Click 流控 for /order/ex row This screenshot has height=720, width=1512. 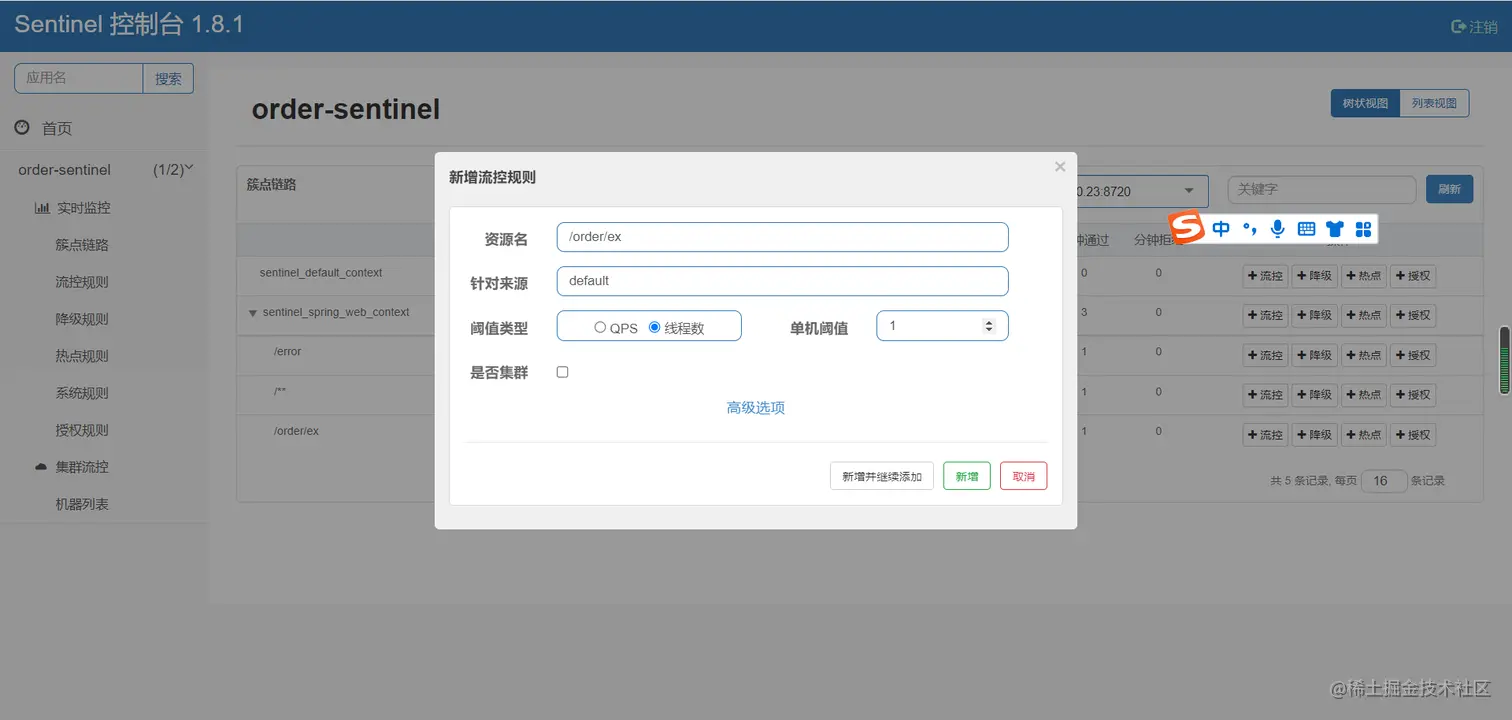click(1265, 435)
